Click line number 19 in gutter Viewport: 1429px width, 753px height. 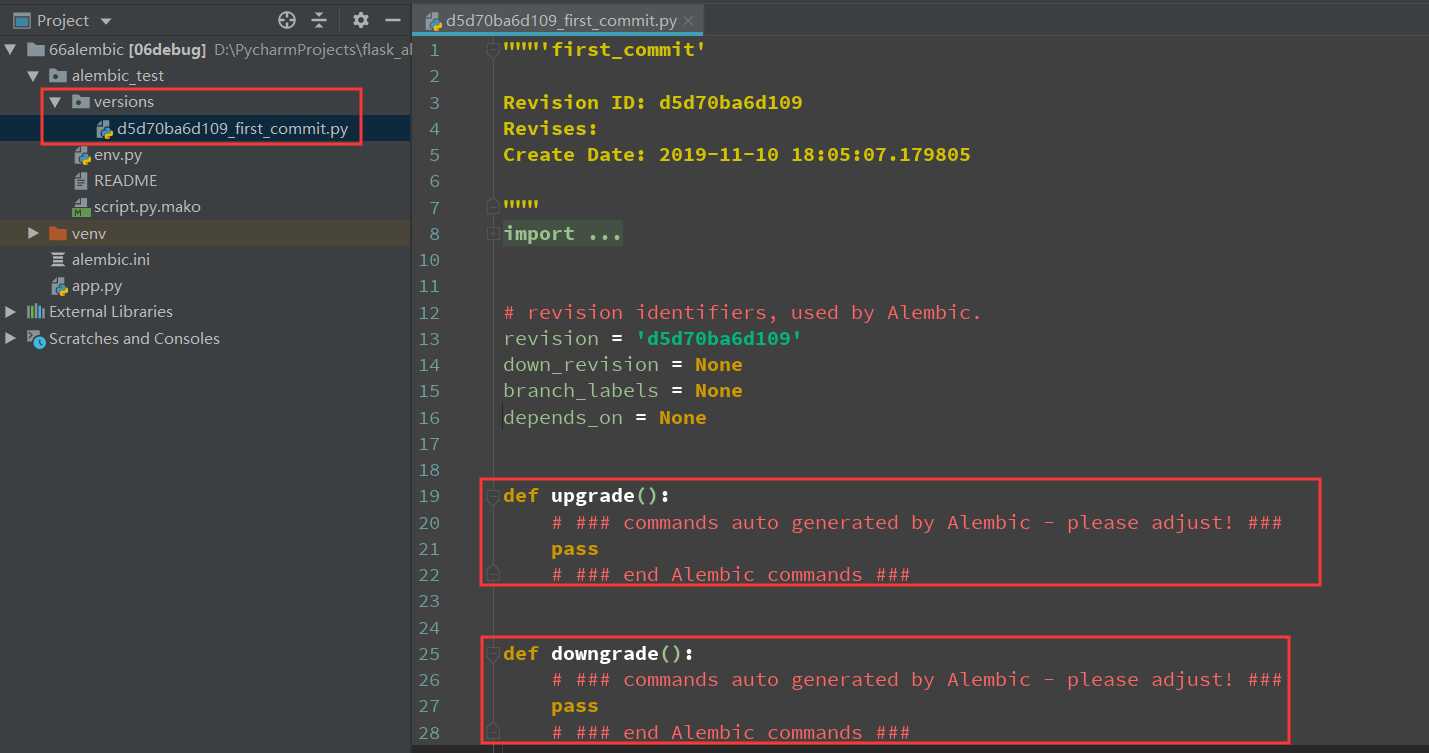click(x=429, y=496)
